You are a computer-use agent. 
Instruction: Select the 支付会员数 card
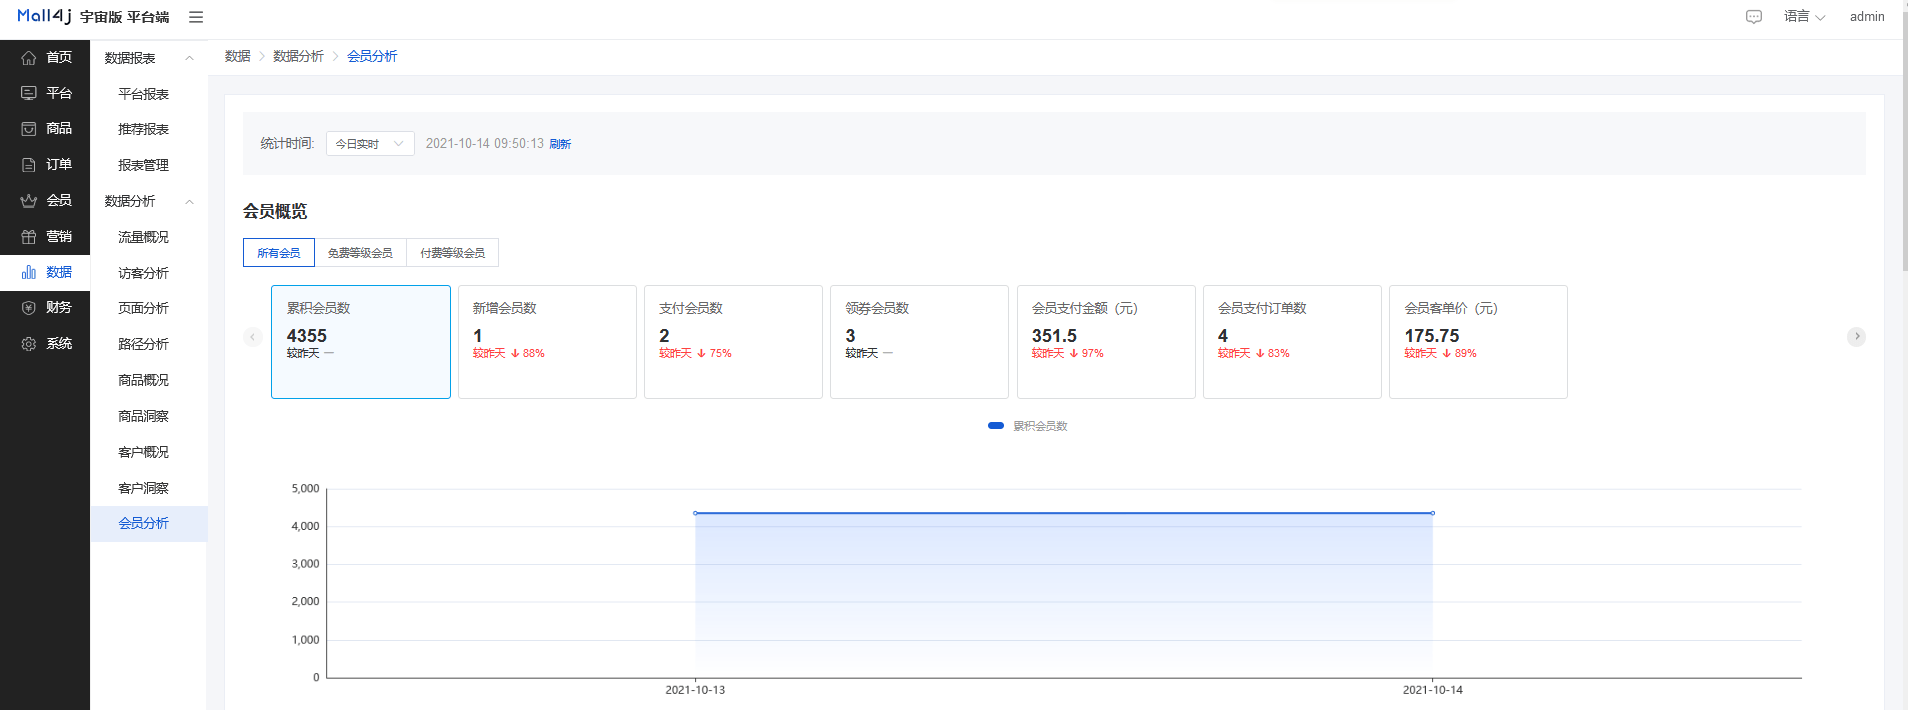tap(733, 342)
